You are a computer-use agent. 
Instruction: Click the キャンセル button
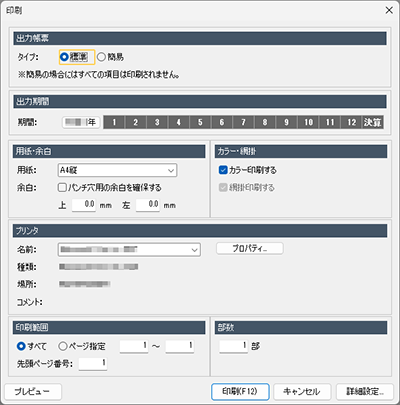point(302,392)
